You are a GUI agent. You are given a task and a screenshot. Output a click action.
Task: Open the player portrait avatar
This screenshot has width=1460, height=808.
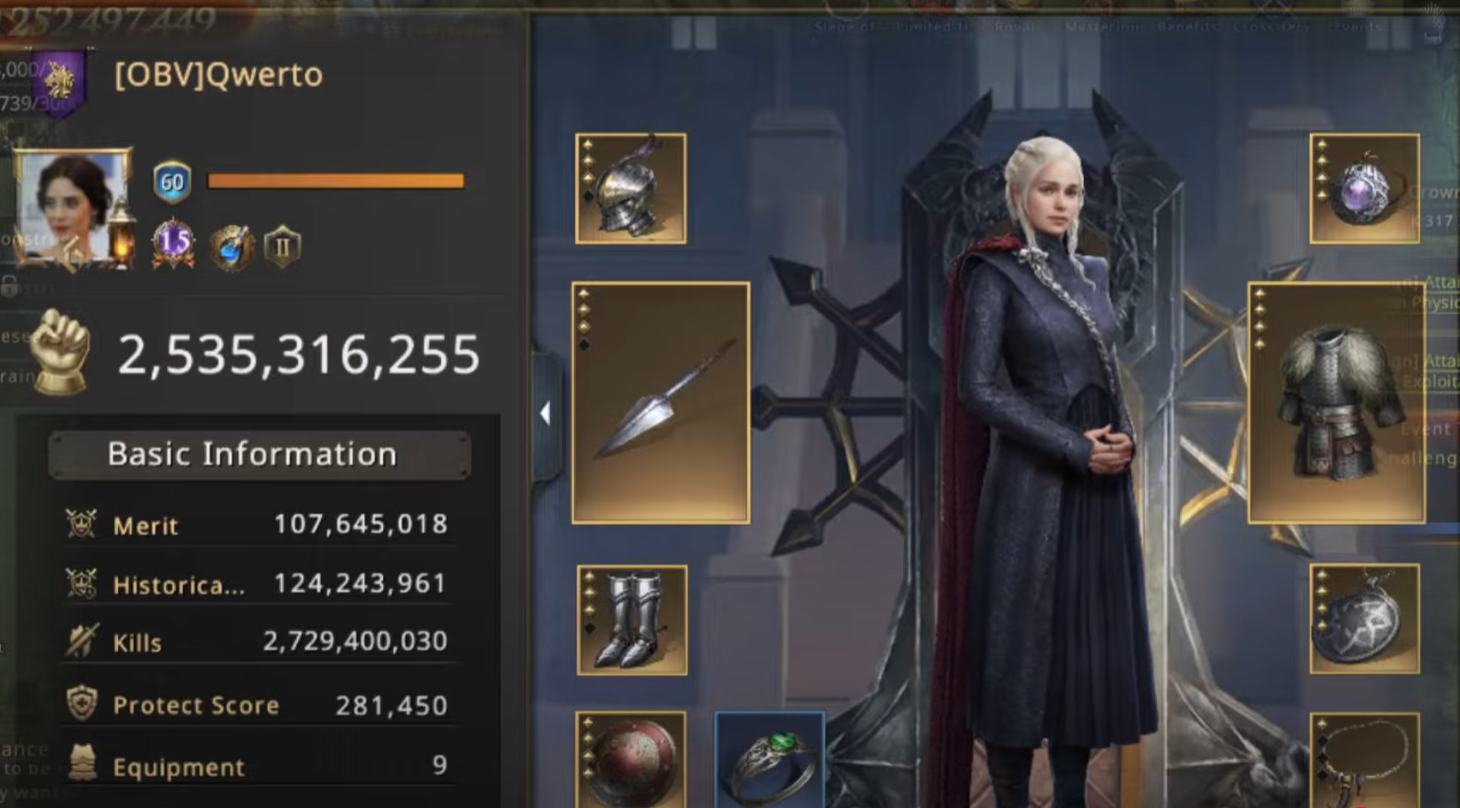tap(72, 208)
